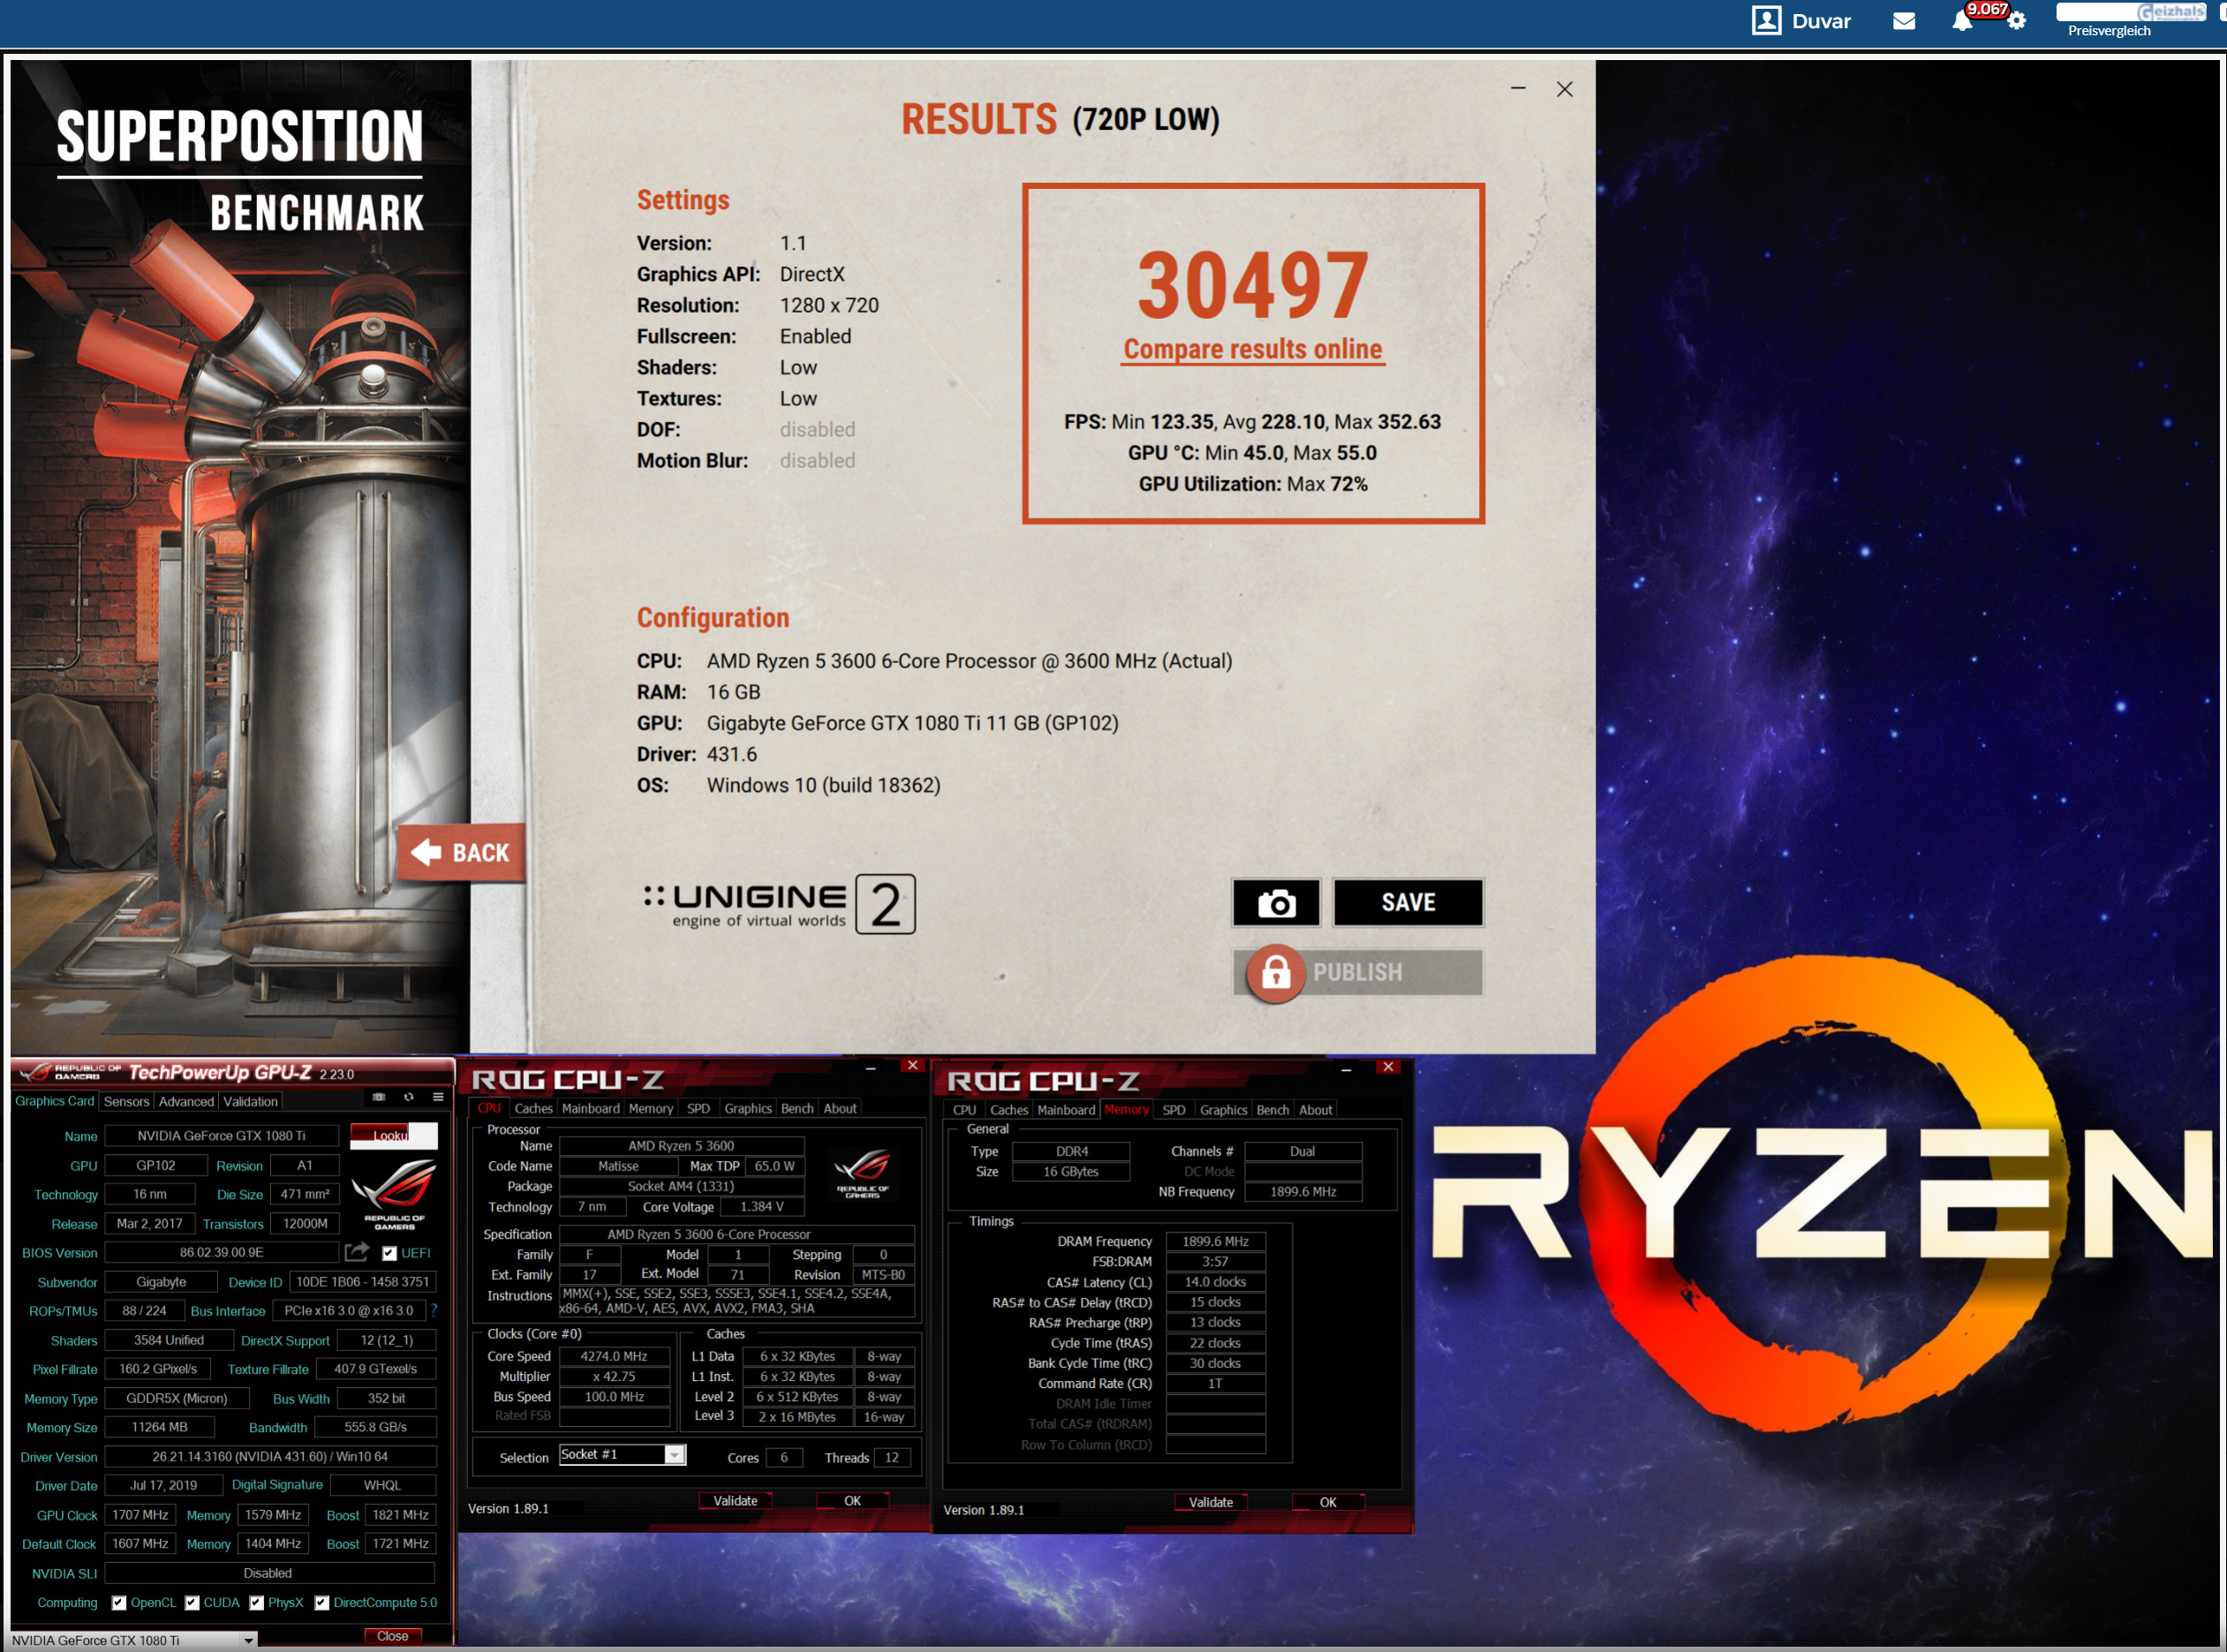Open the Socket #1 selection dropdown
Screen dimensions: 2227x1652
tap(675, 1455)
